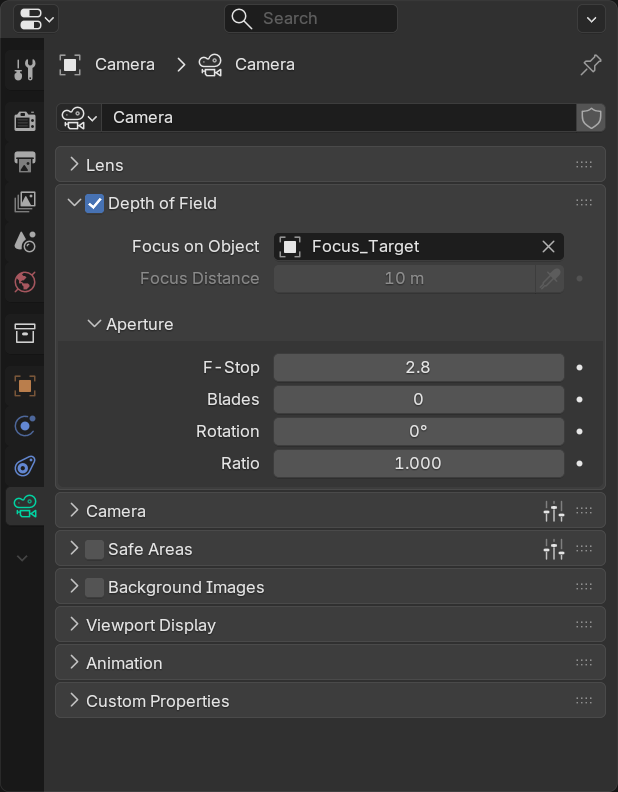Open the Object properties tab
The height and width of the screenshot is (792, 618).
pos(25,386)
